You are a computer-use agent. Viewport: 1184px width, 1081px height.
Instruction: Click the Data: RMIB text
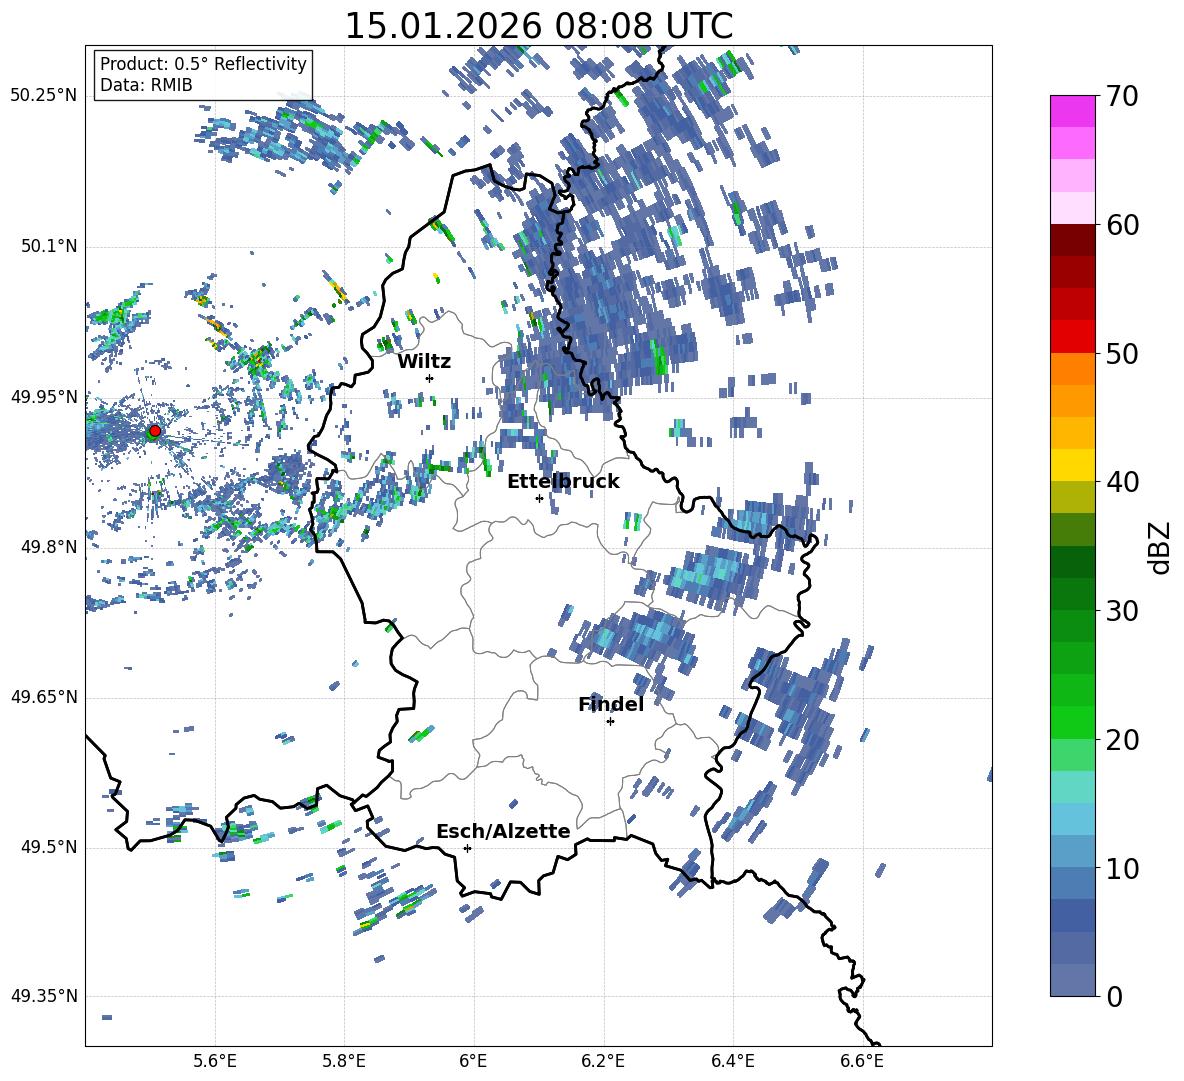pyautogui.click(x=146, y=85)
